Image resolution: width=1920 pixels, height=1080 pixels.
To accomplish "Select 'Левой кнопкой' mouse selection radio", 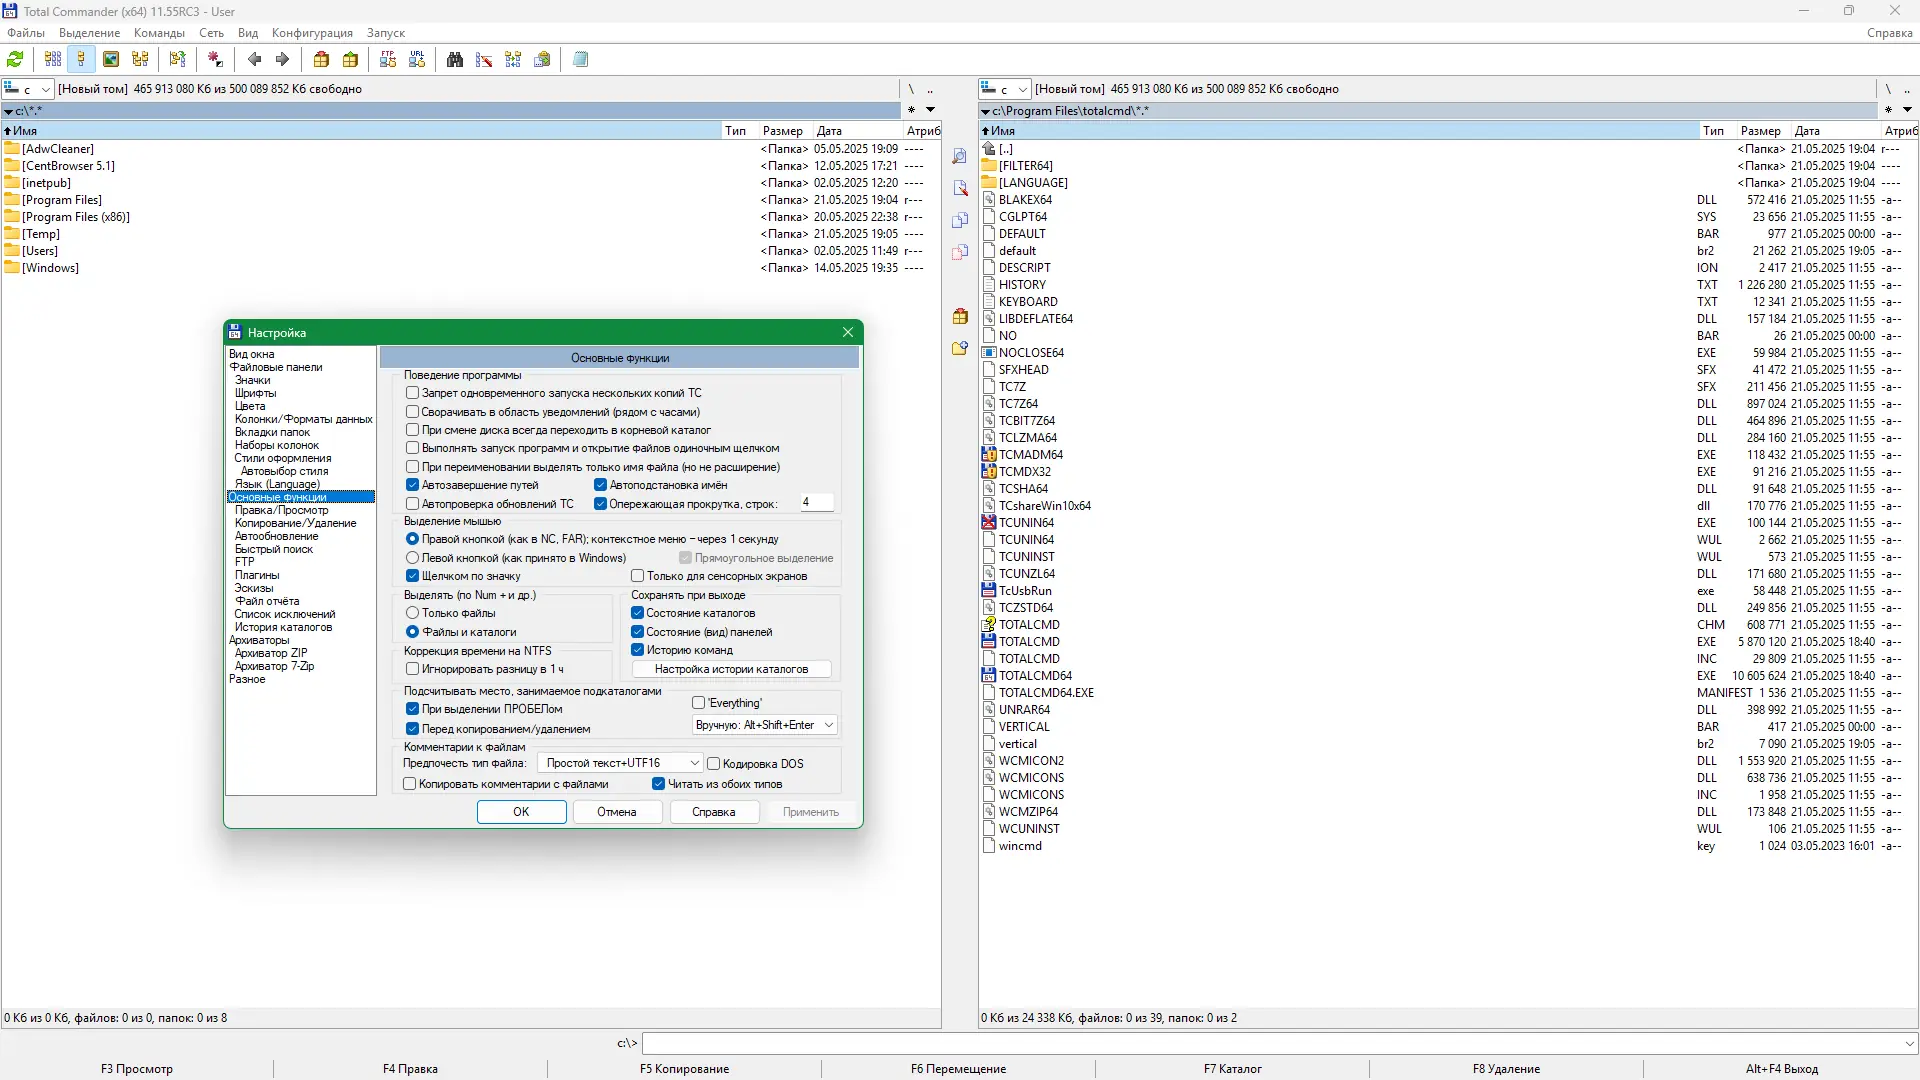I will click(412, 558).
